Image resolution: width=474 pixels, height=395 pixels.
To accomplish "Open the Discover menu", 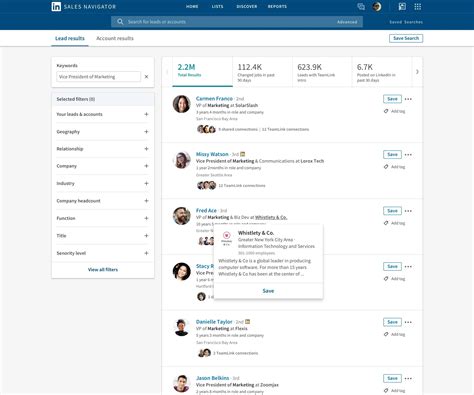I will 247,7.
